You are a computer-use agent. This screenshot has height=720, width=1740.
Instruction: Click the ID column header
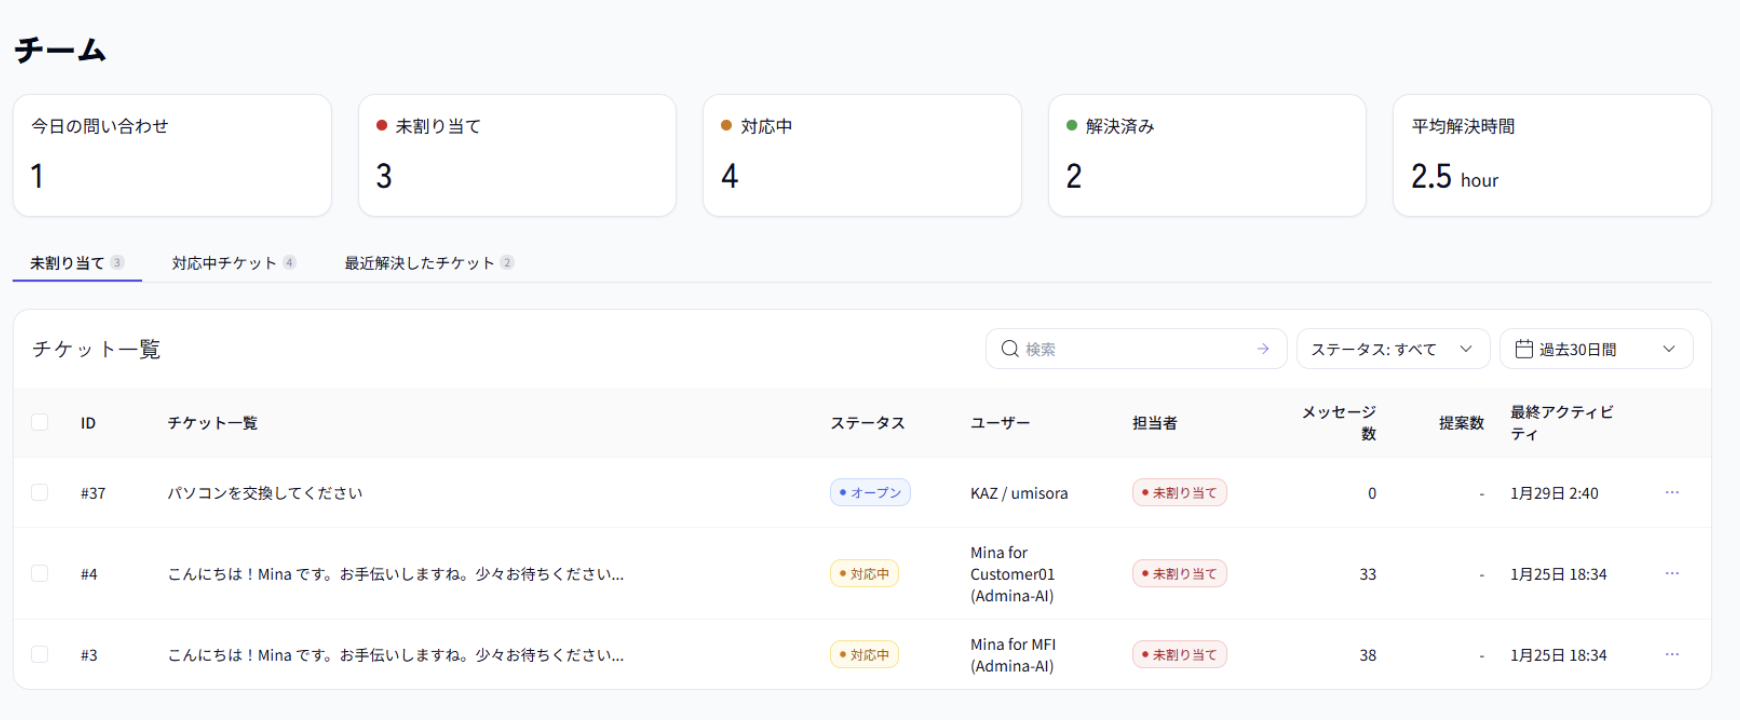tap(88, 423)
